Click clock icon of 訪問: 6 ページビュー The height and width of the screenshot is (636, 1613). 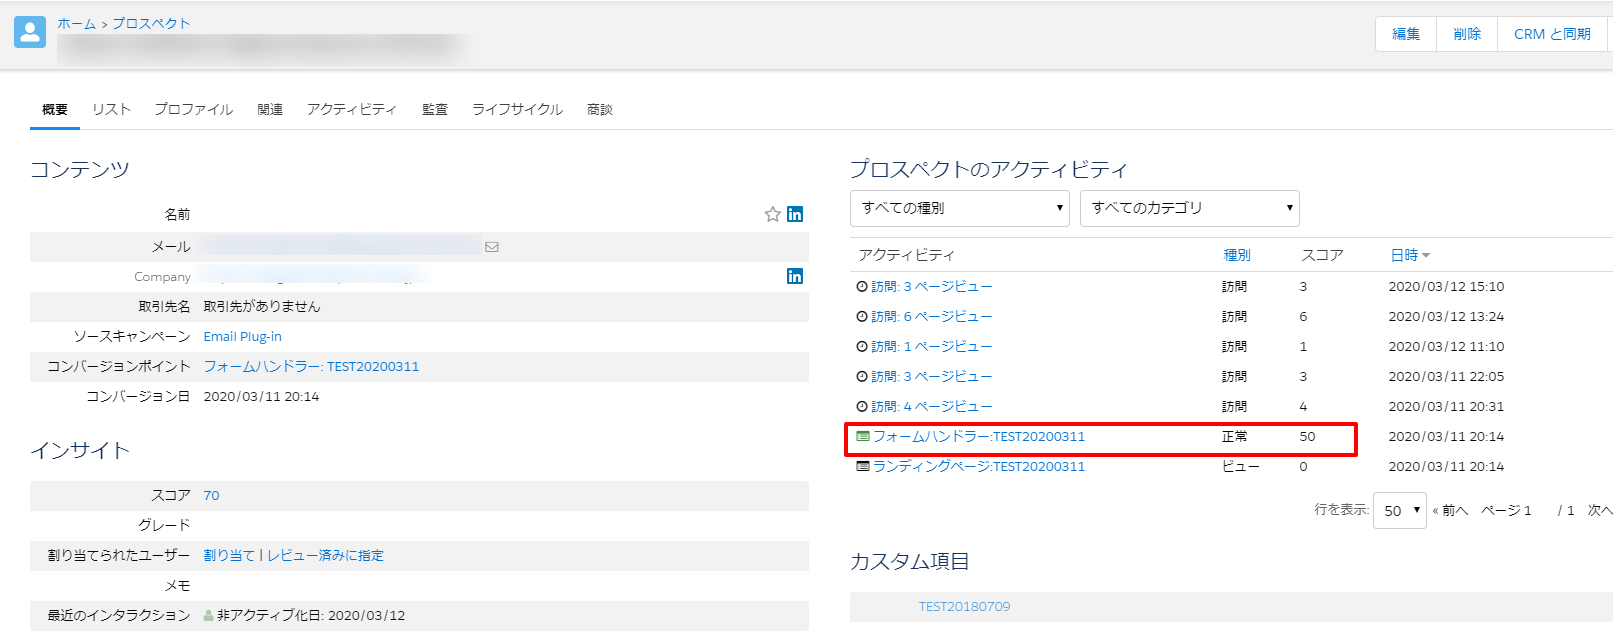coord(862,317)
